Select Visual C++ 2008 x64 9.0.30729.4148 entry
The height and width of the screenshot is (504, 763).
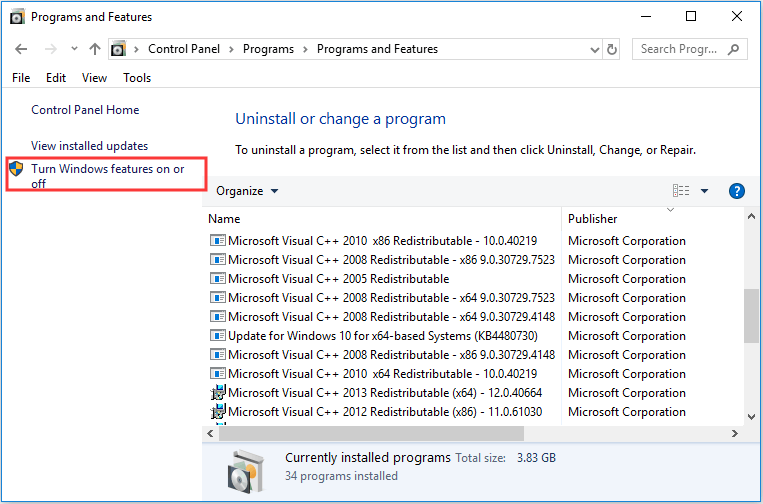click(x=382, y=317)
